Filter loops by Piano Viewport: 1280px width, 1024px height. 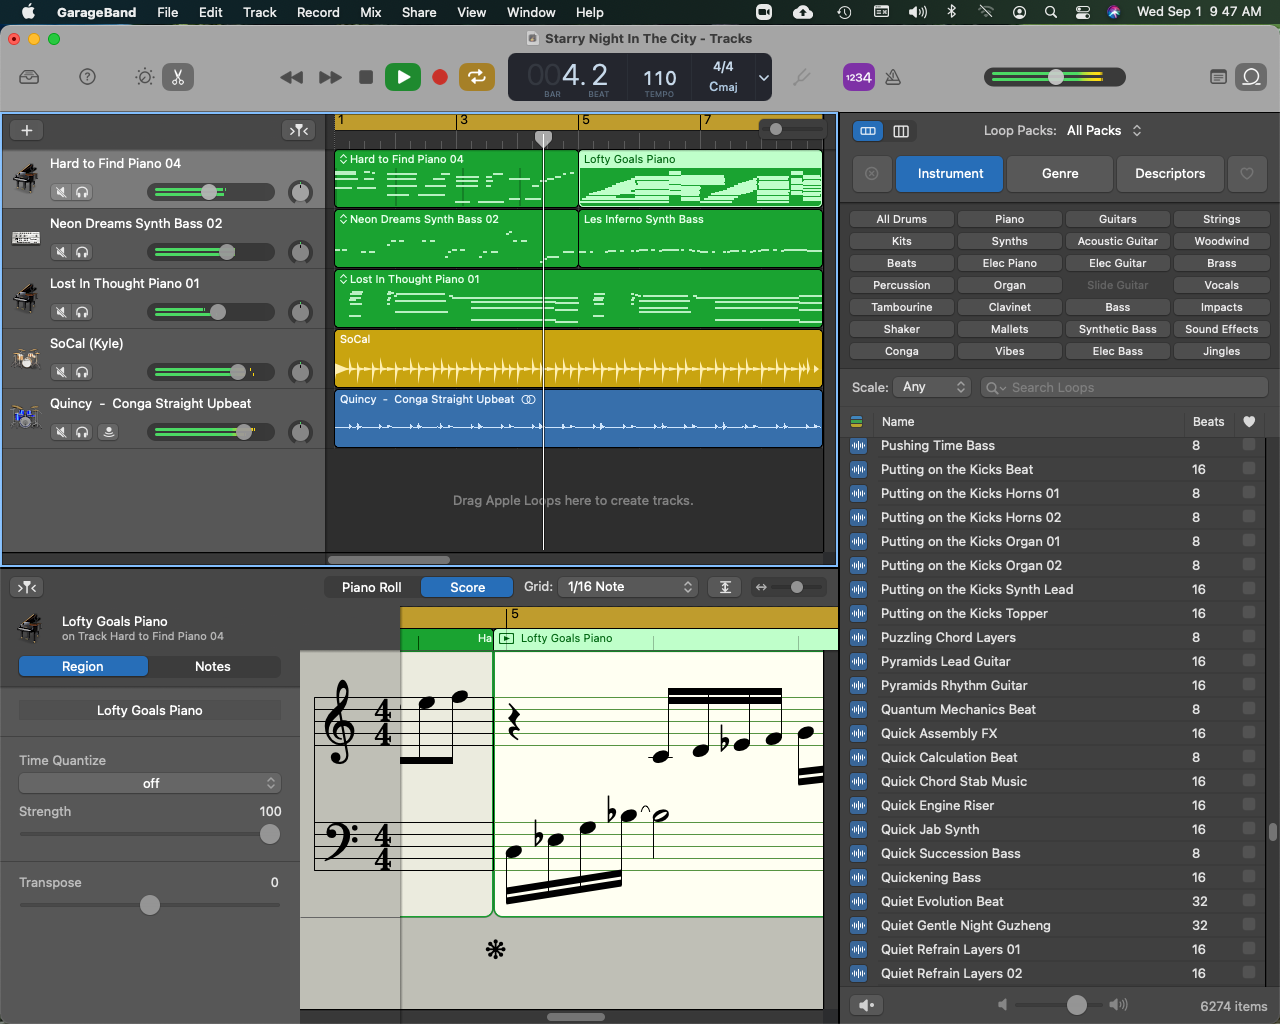point(1009,219)
